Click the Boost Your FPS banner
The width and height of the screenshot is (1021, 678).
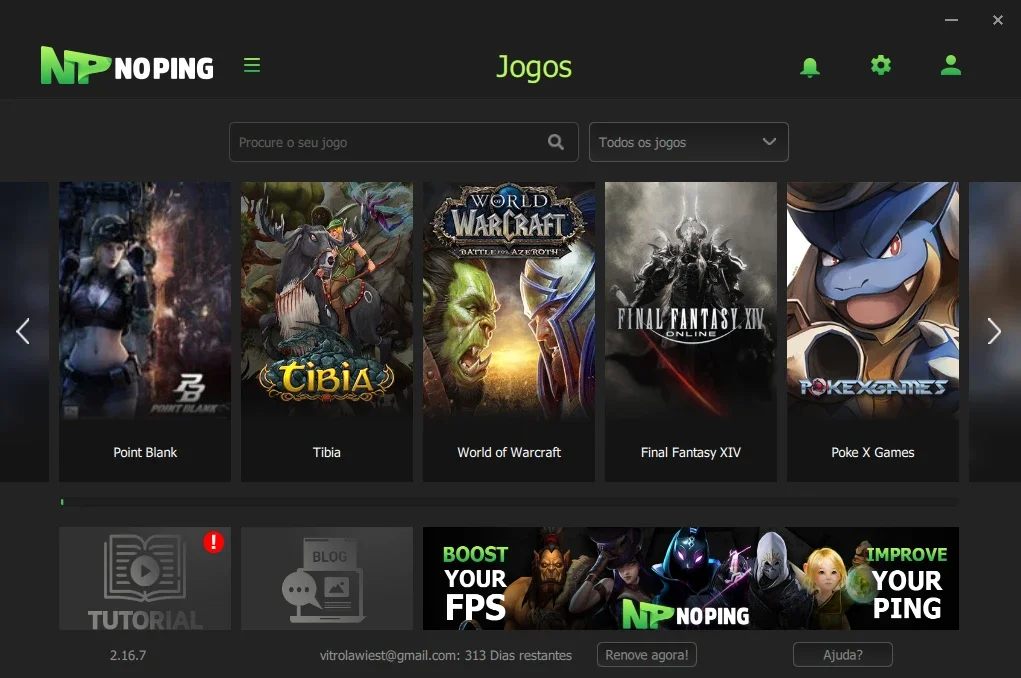[691, 578]
